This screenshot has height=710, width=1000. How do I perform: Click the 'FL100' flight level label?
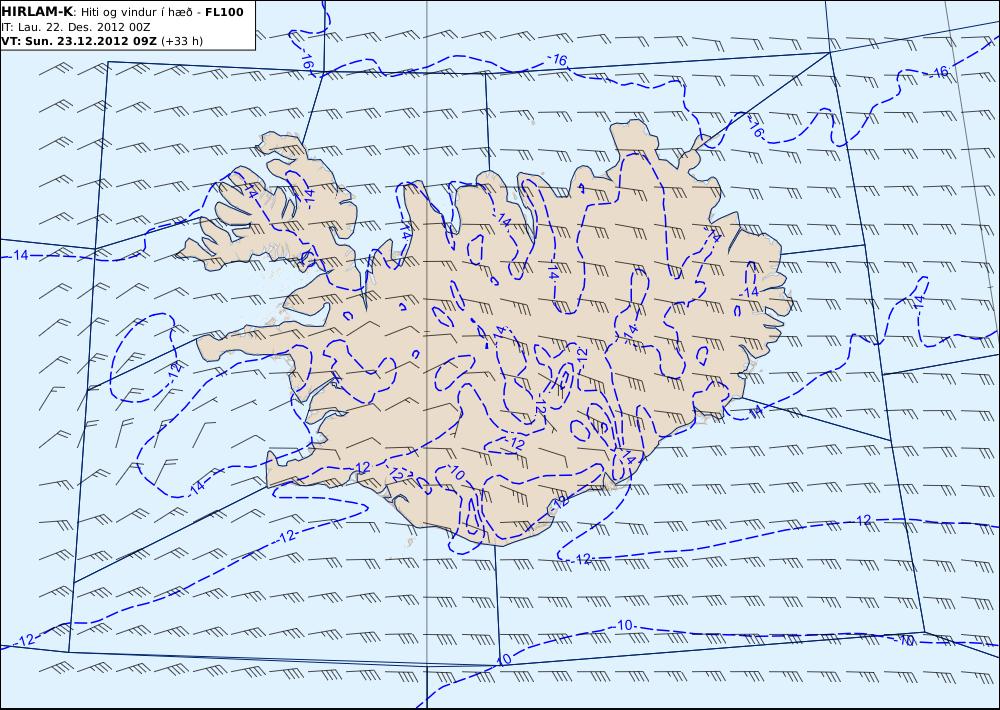pos(224,12)
